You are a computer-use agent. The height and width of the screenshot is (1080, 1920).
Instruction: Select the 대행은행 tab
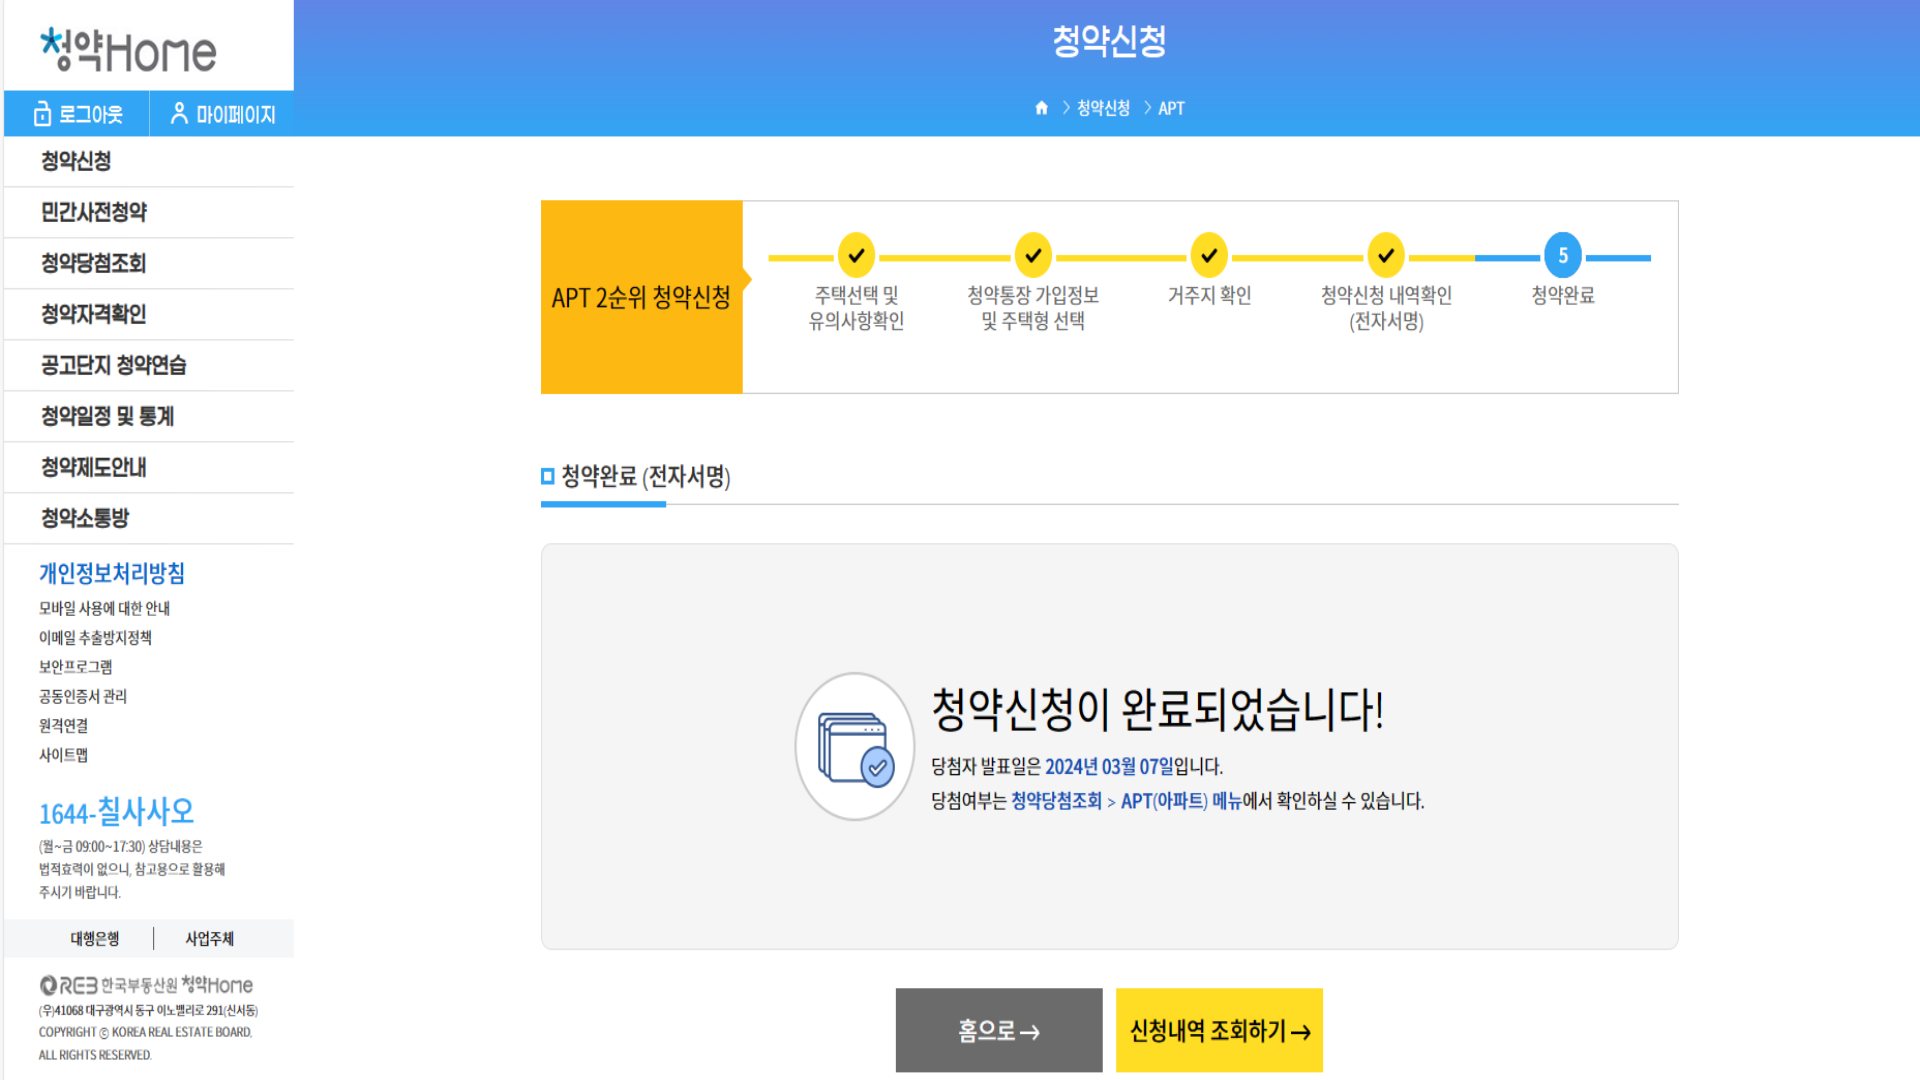tap(96, 938)
